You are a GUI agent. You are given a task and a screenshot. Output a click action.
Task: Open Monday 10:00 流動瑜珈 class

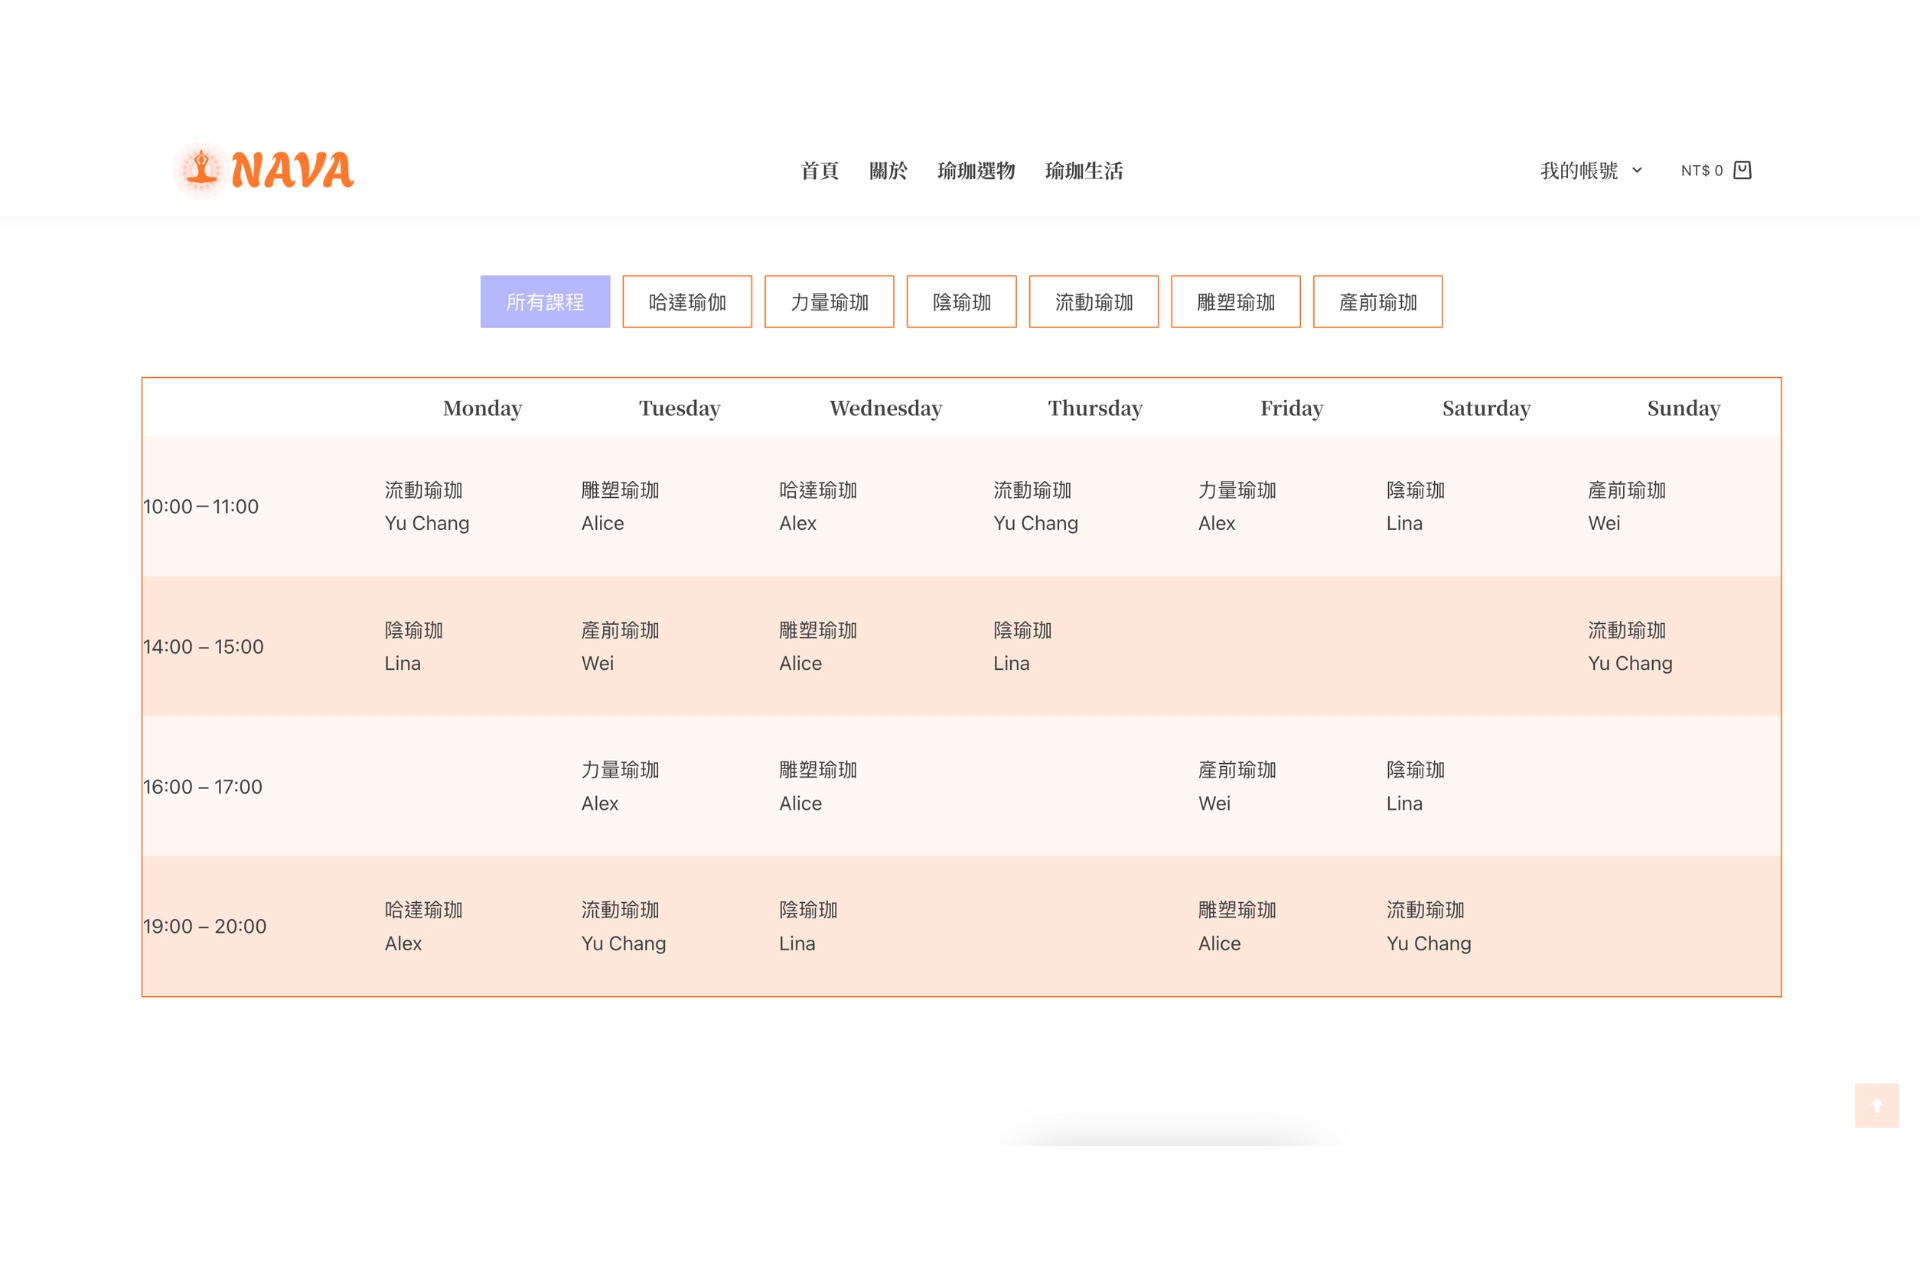(424, 491)
